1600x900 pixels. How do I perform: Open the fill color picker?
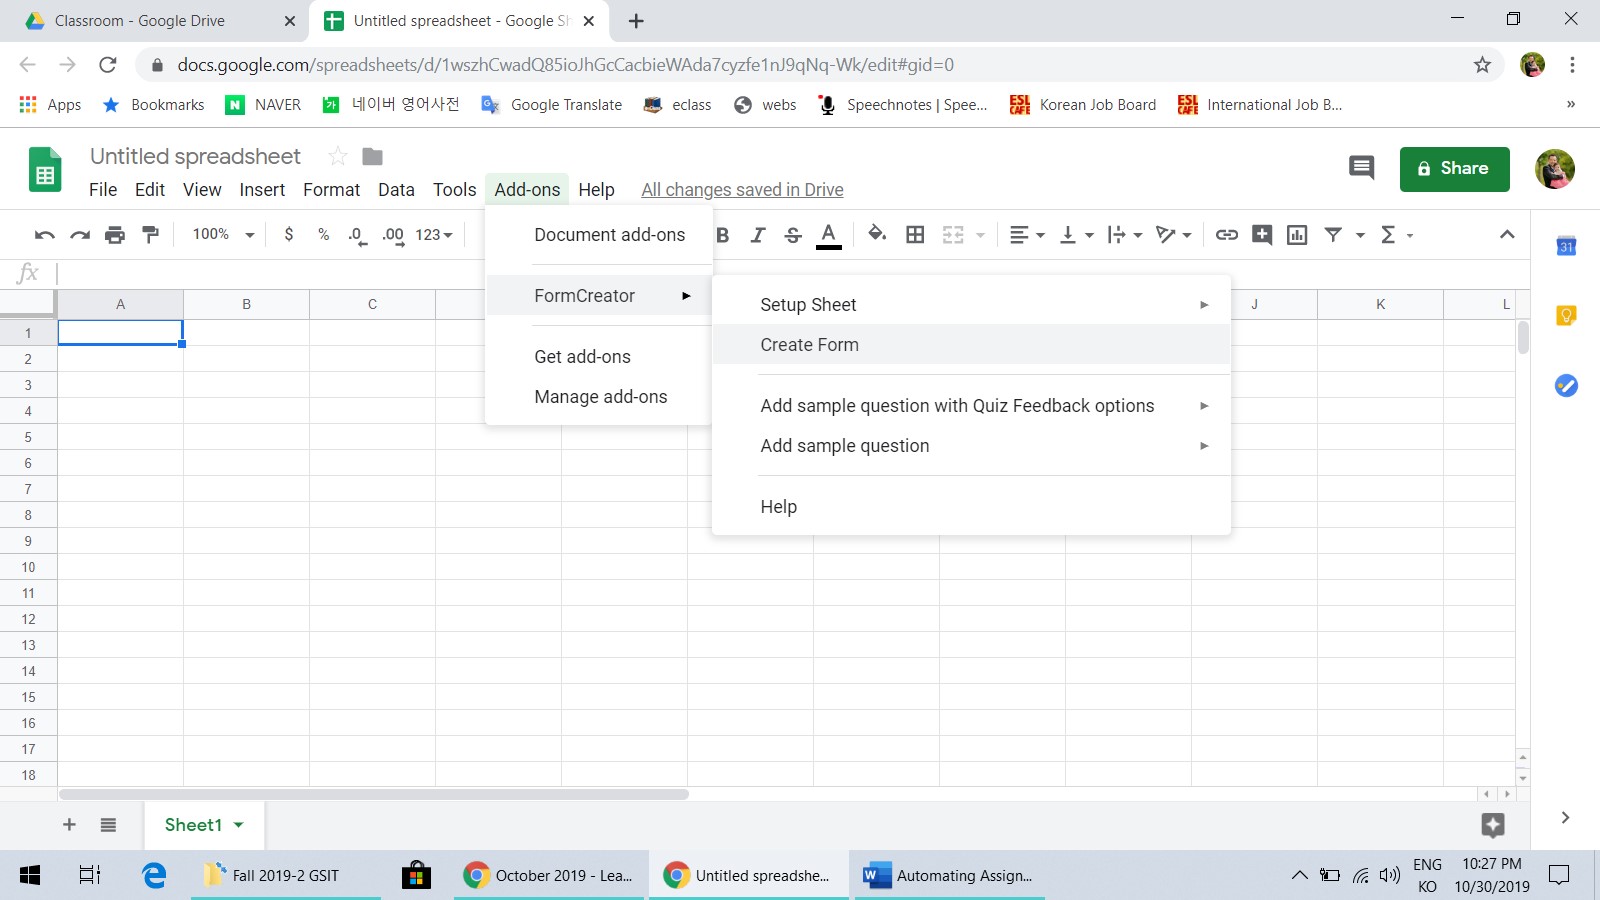[x=877, y=235]
